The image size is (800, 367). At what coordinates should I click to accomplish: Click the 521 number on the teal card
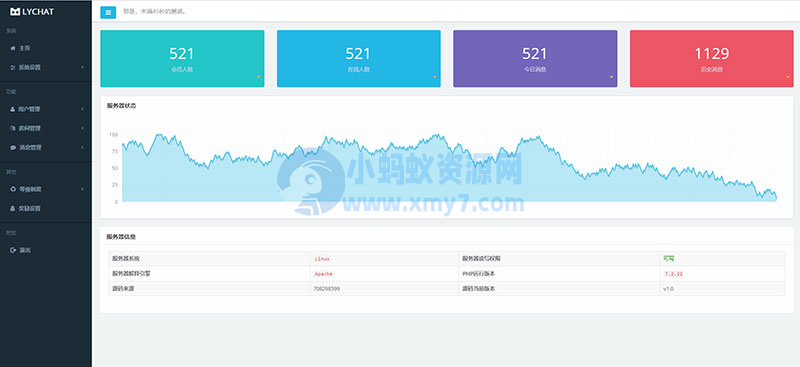(182, 54)
